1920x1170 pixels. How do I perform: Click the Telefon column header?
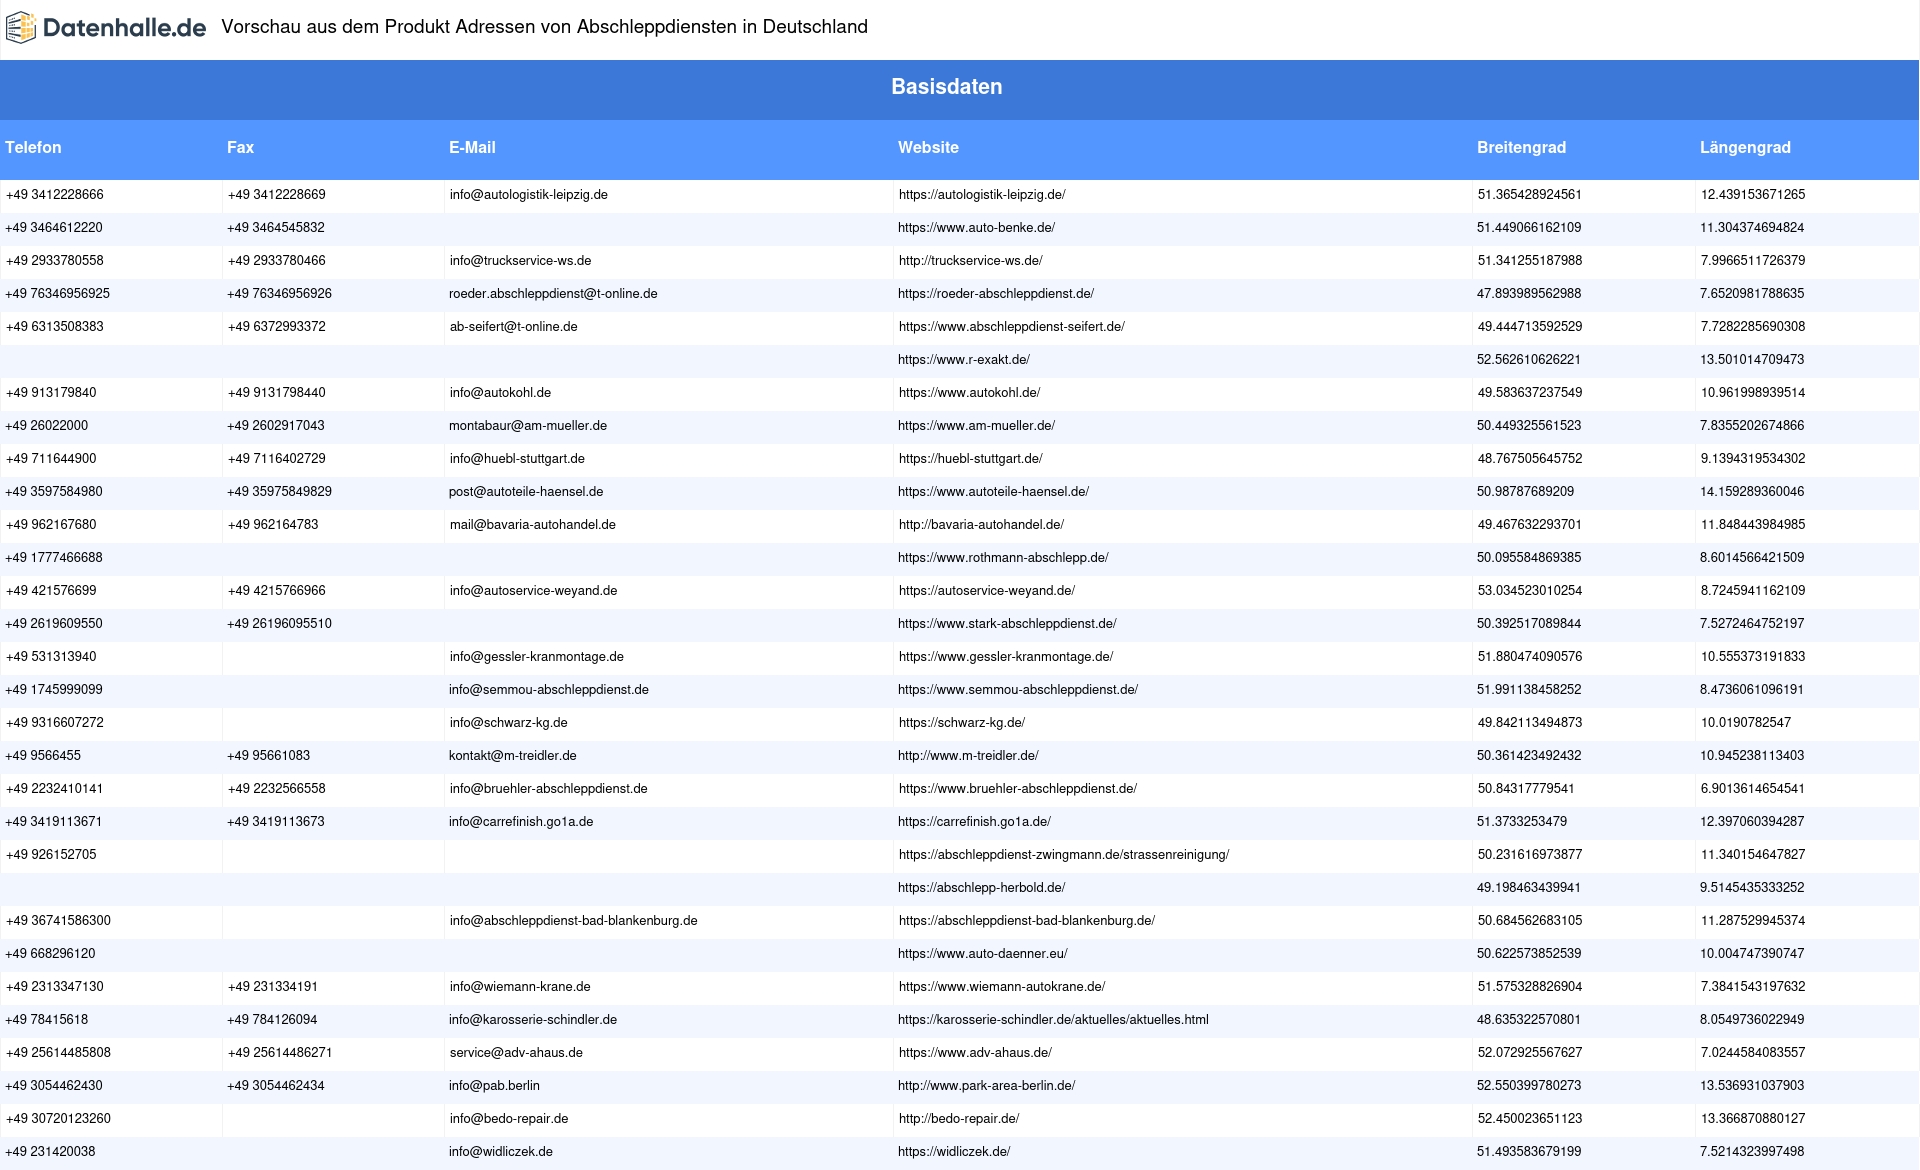tap(33, 148)
